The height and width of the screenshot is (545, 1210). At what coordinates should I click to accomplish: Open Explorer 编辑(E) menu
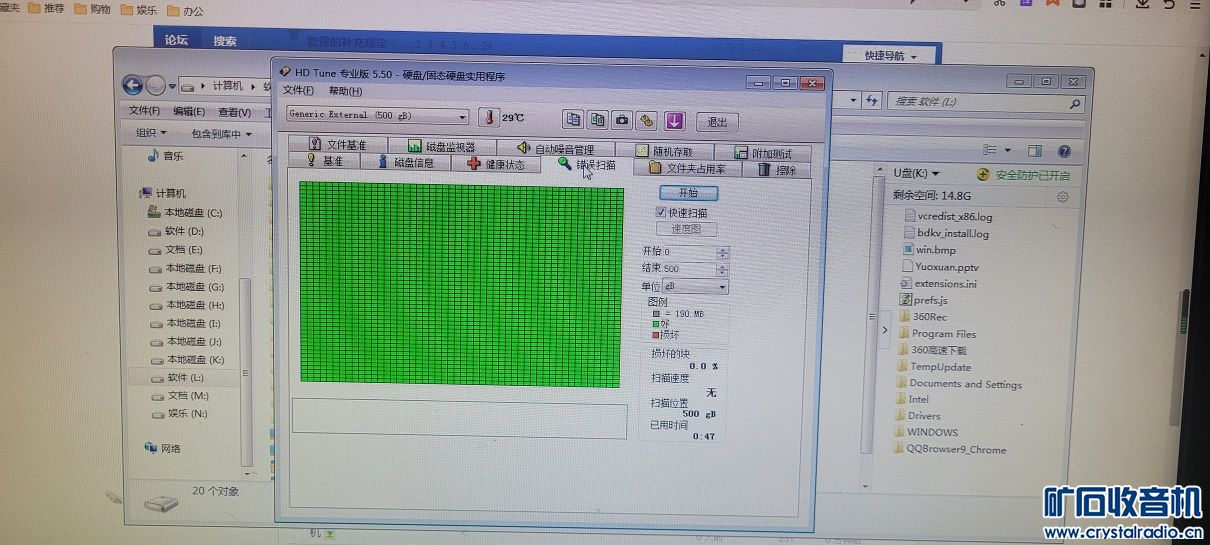188,112
